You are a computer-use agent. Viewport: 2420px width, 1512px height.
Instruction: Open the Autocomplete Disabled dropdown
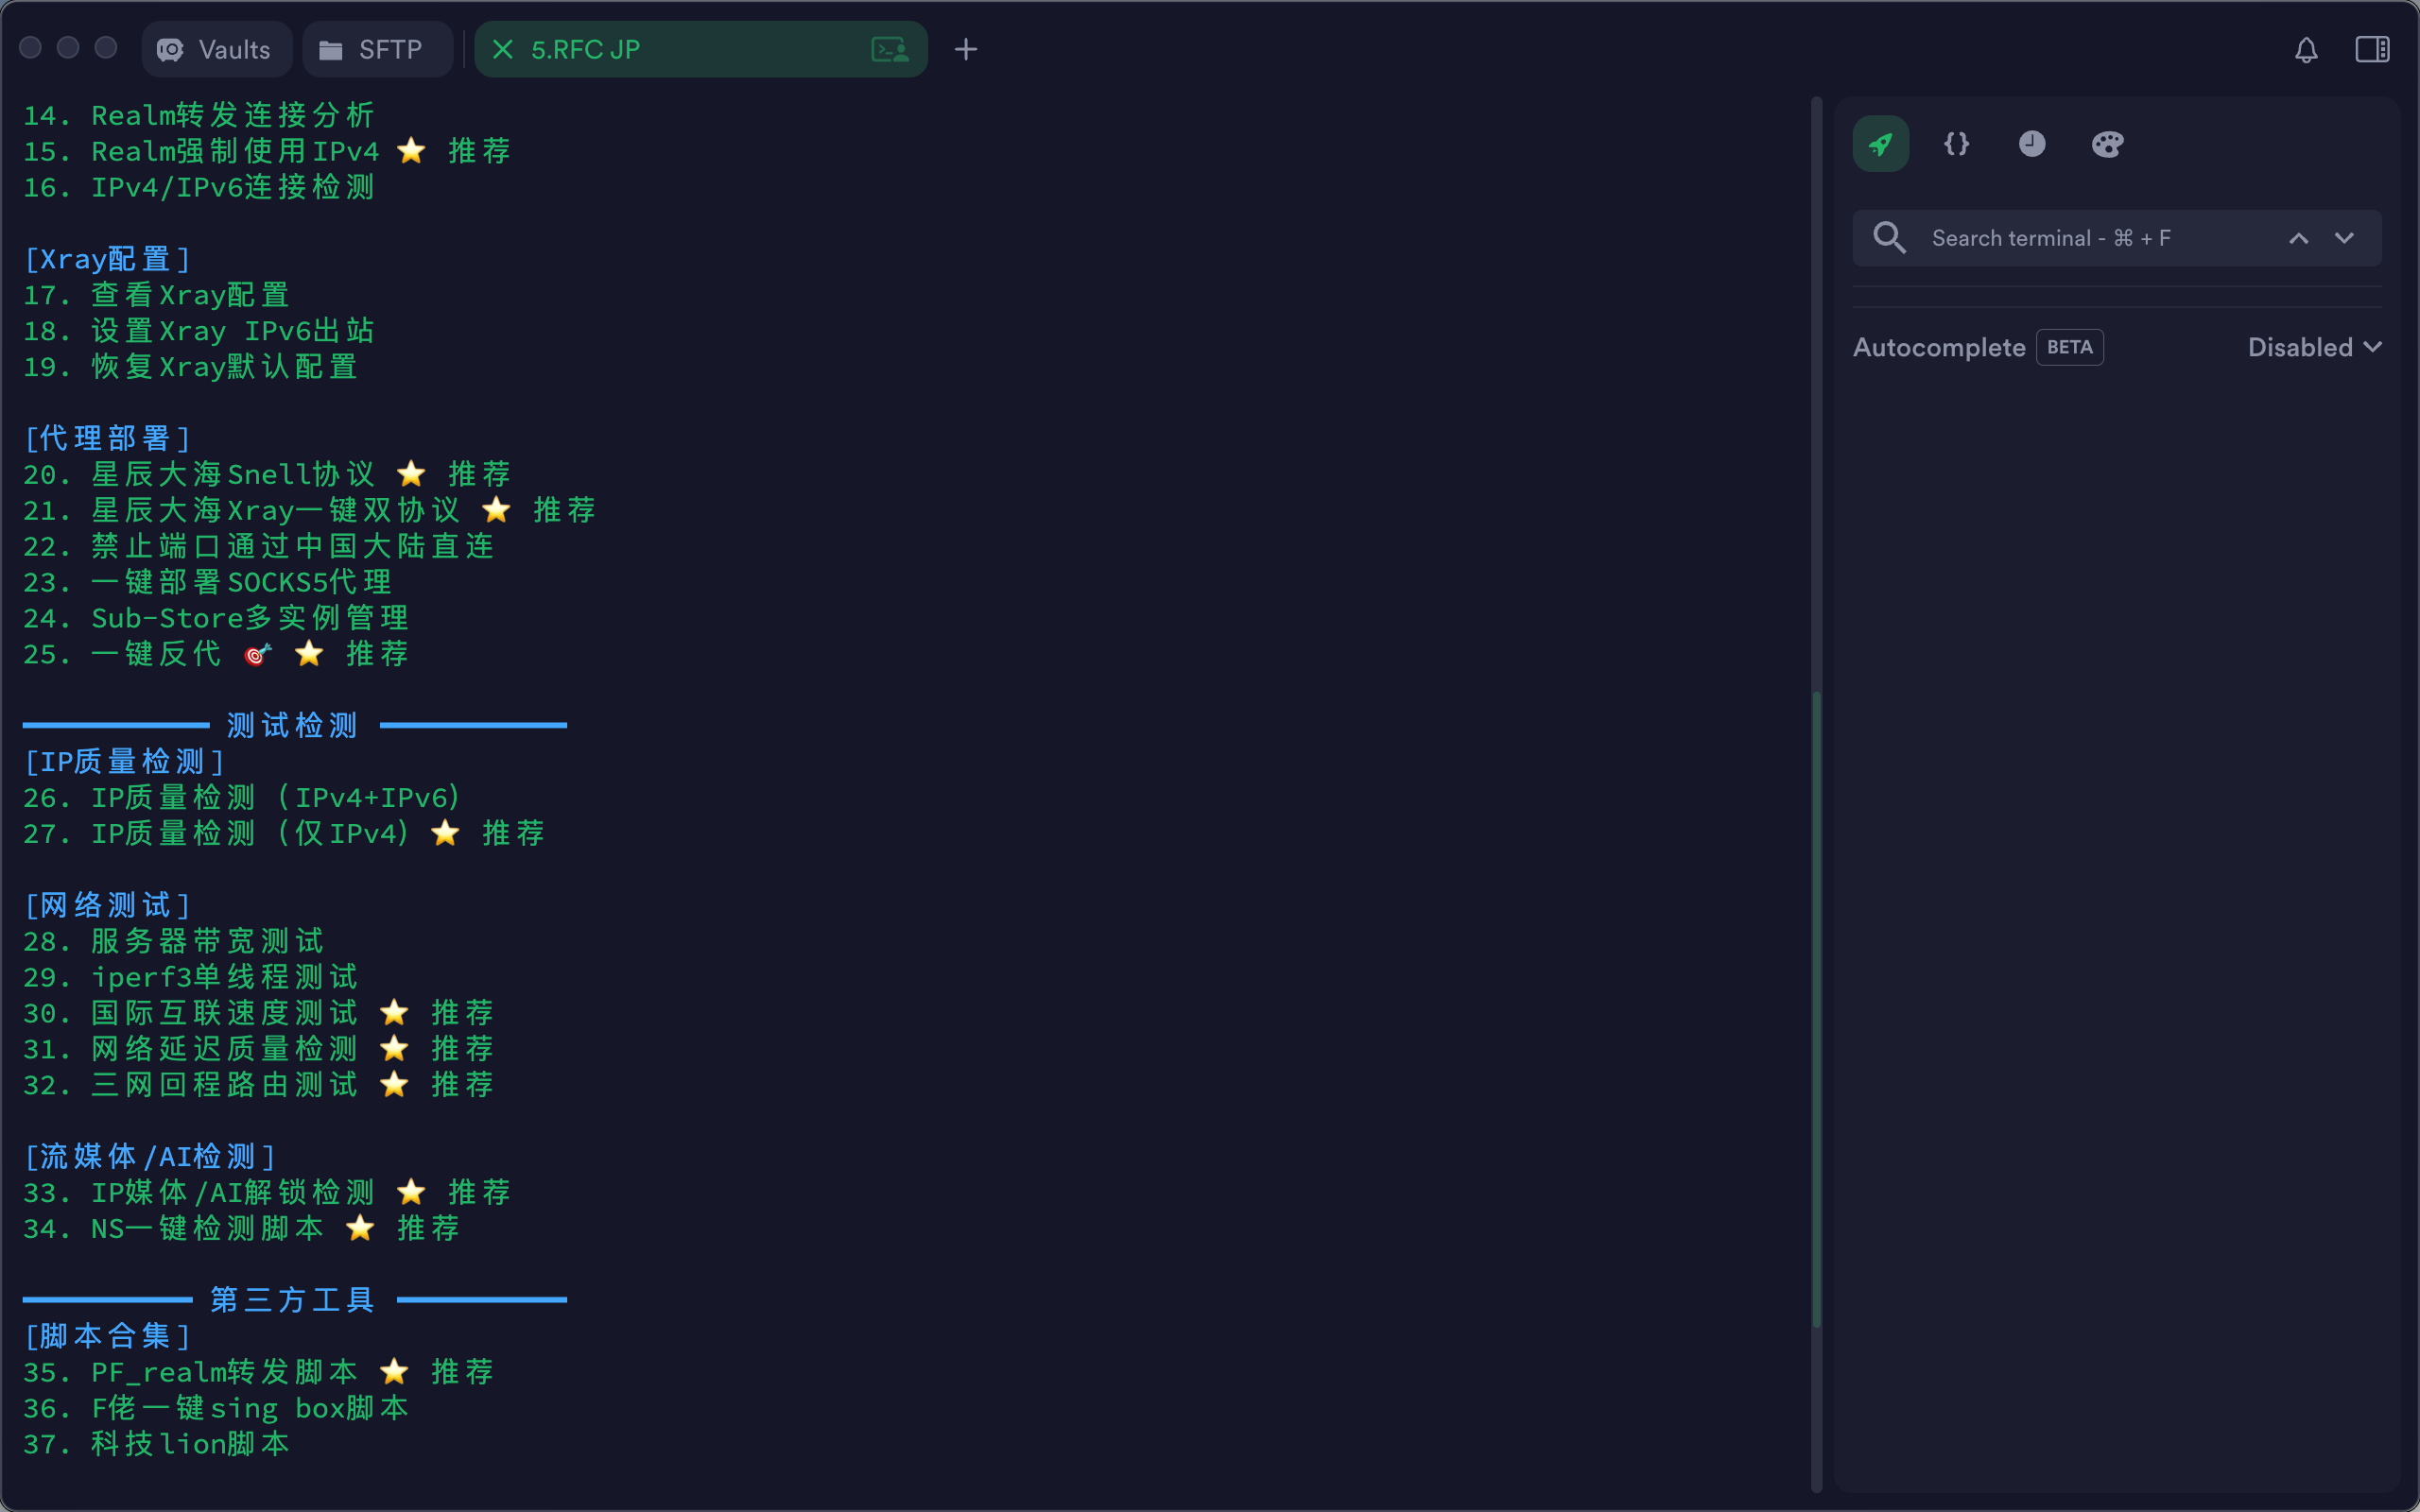click(x=2314, y=347)
